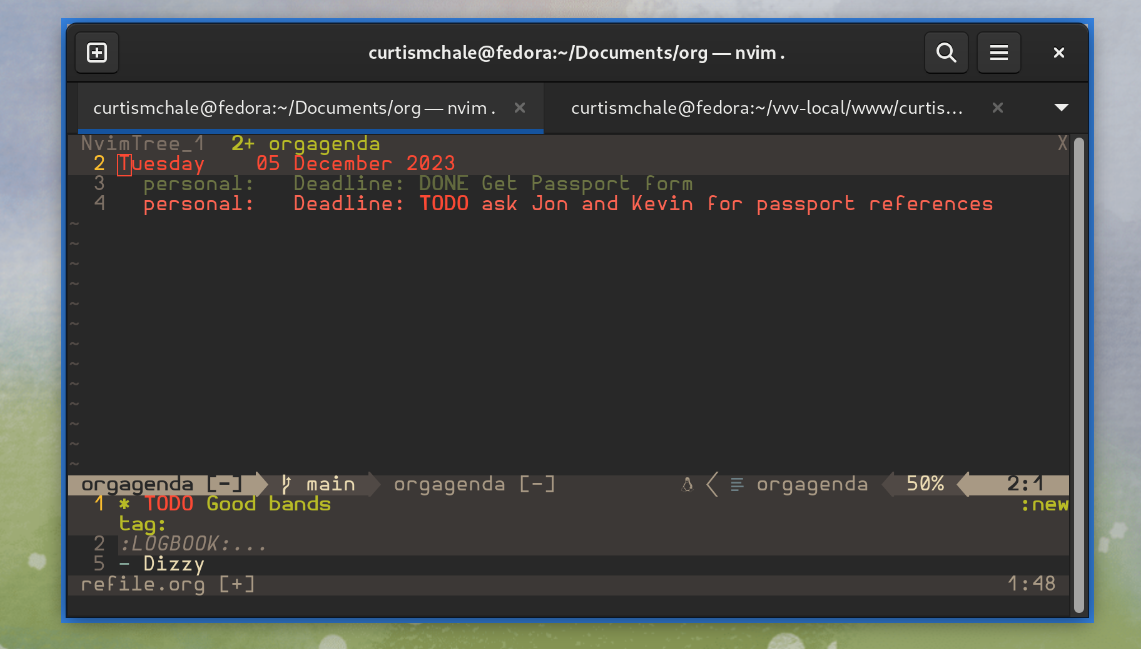Click the 50% progress indicator in statusline
Viewport: 1141px width, 649px height.
924,484
